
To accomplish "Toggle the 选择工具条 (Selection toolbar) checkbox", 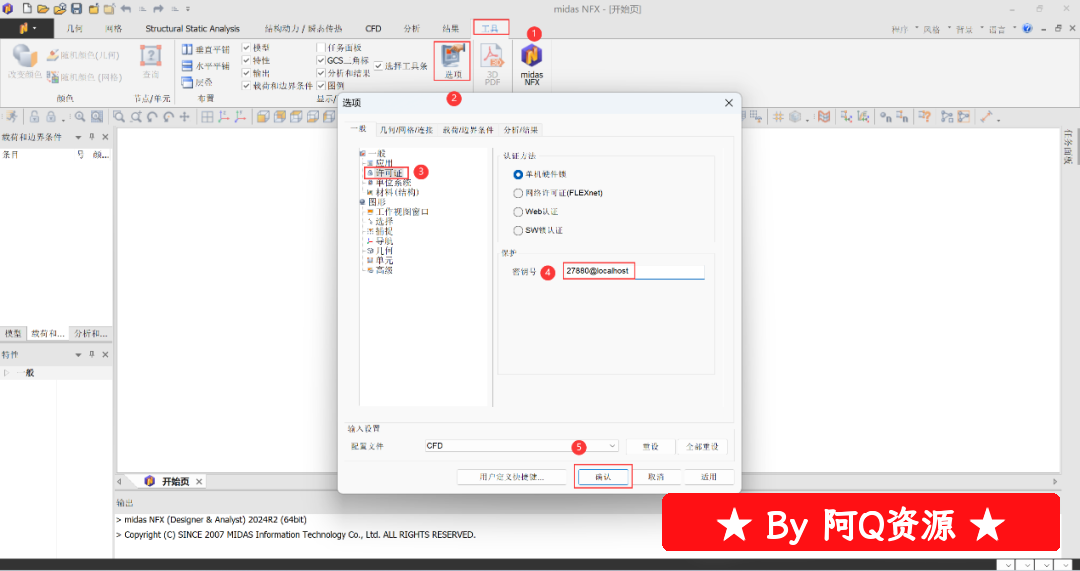I will 378,66.
